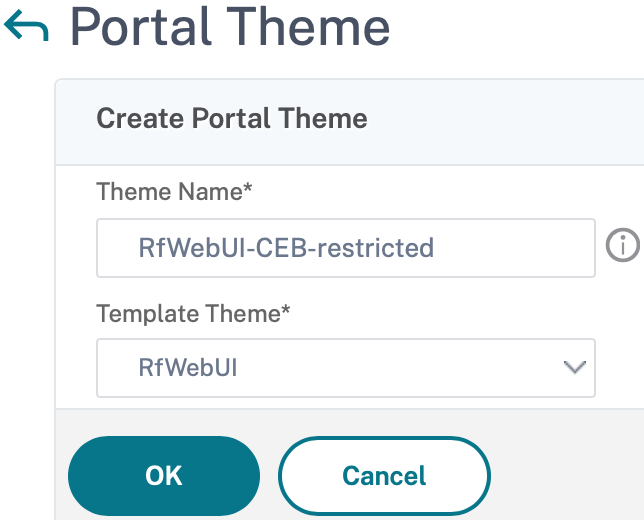
Task: Show Theme Name help via the info icon
Action: coord(622,246)
